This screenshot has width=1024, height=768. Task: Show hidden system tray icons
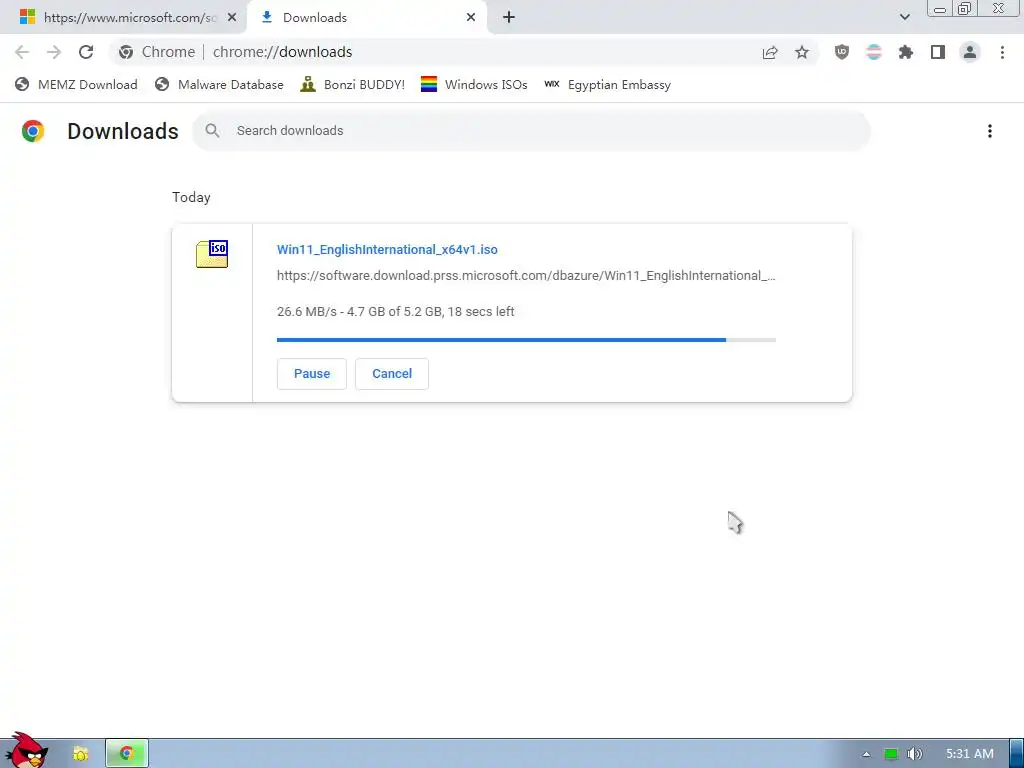pos(866,754)
